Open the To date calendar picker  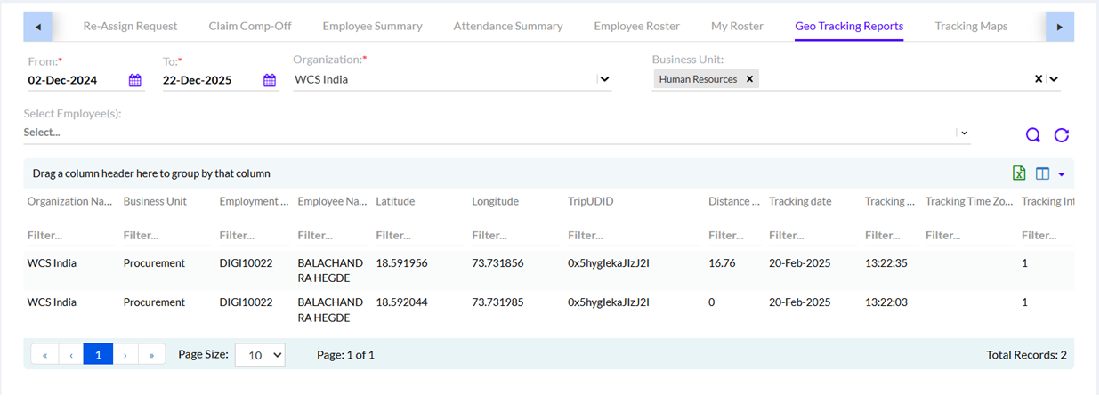[269, 81]
